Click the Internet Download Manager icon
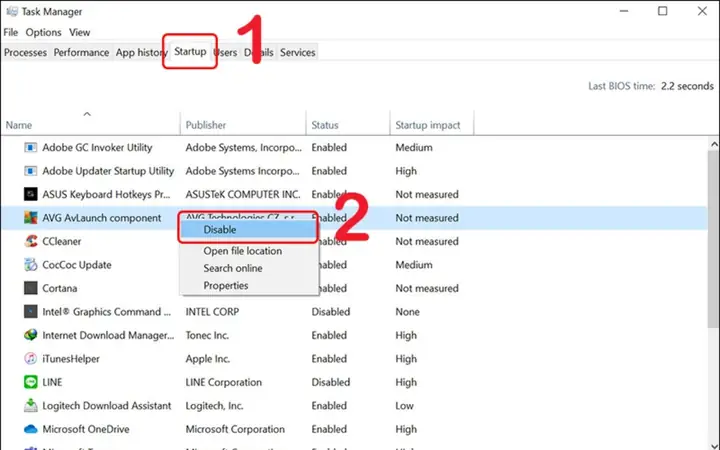 pyautogui.click(x=30, y=335)
